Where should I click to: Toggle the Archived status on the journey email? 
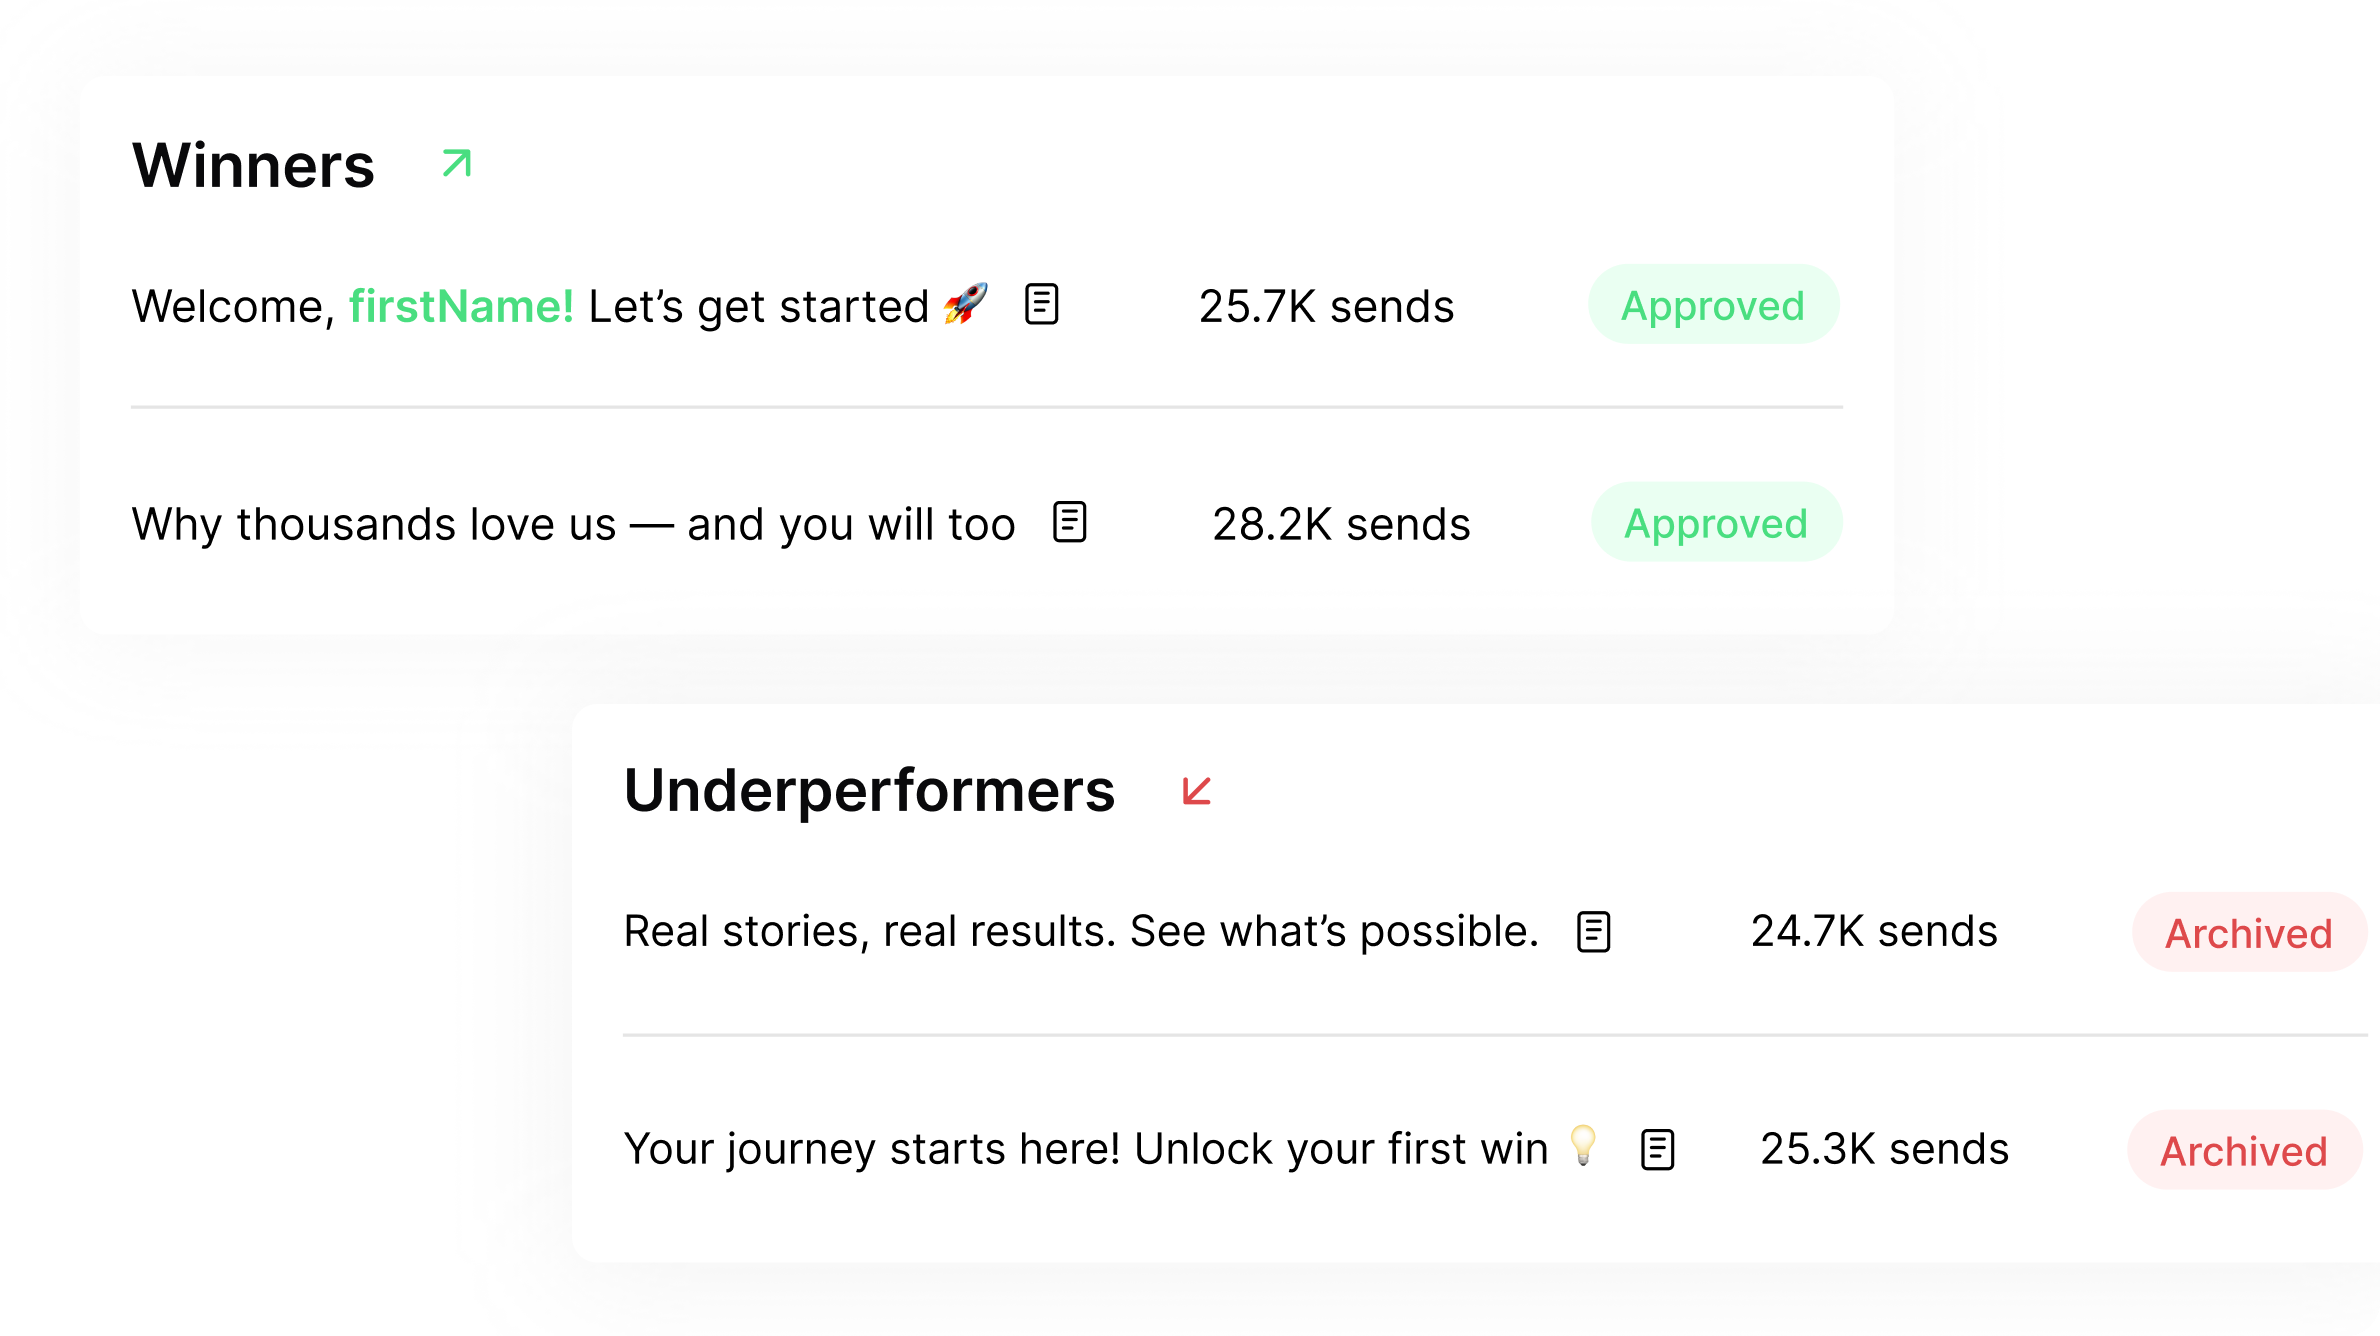[x=2243, y=1151]
